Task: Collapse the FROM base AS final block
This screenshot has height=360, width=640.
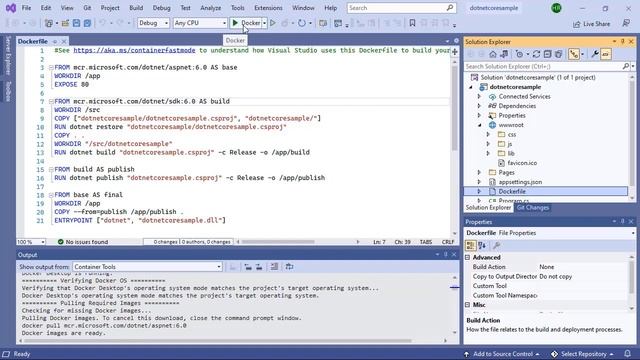Action: (x=51, y=195)
